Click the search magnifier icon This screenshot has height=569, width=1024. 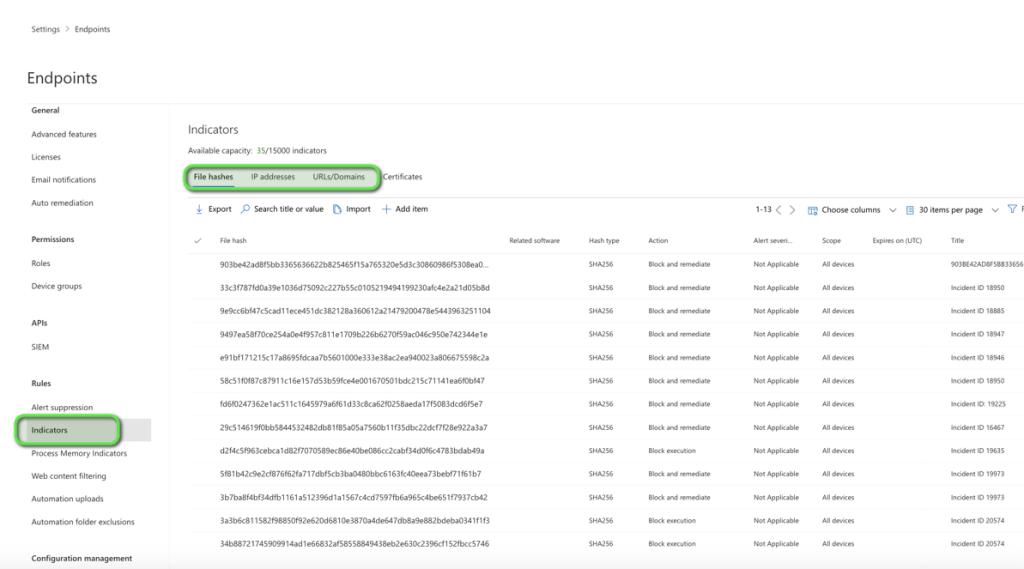246,209
